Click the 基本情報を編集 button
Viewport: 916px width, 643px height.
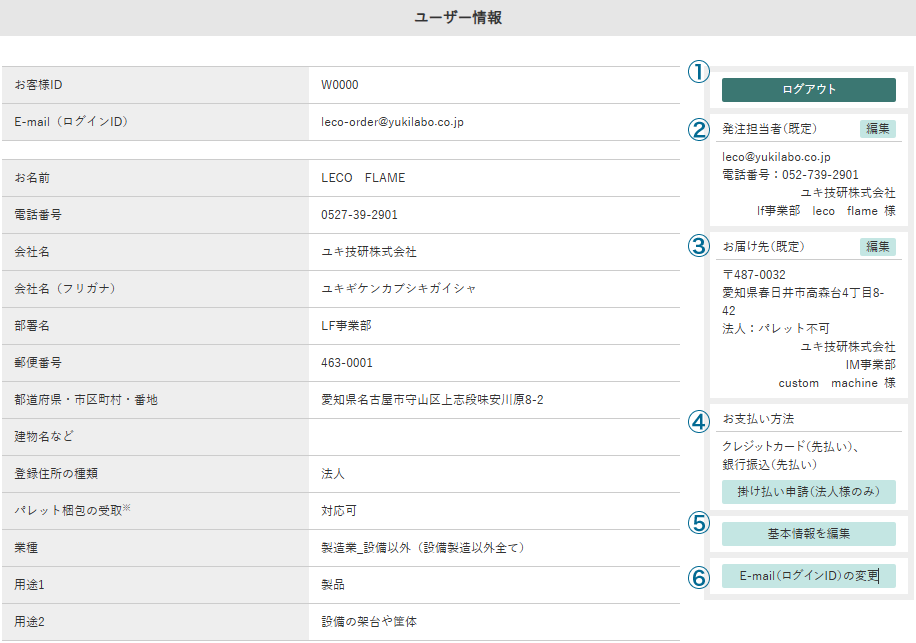pos(808,533)
